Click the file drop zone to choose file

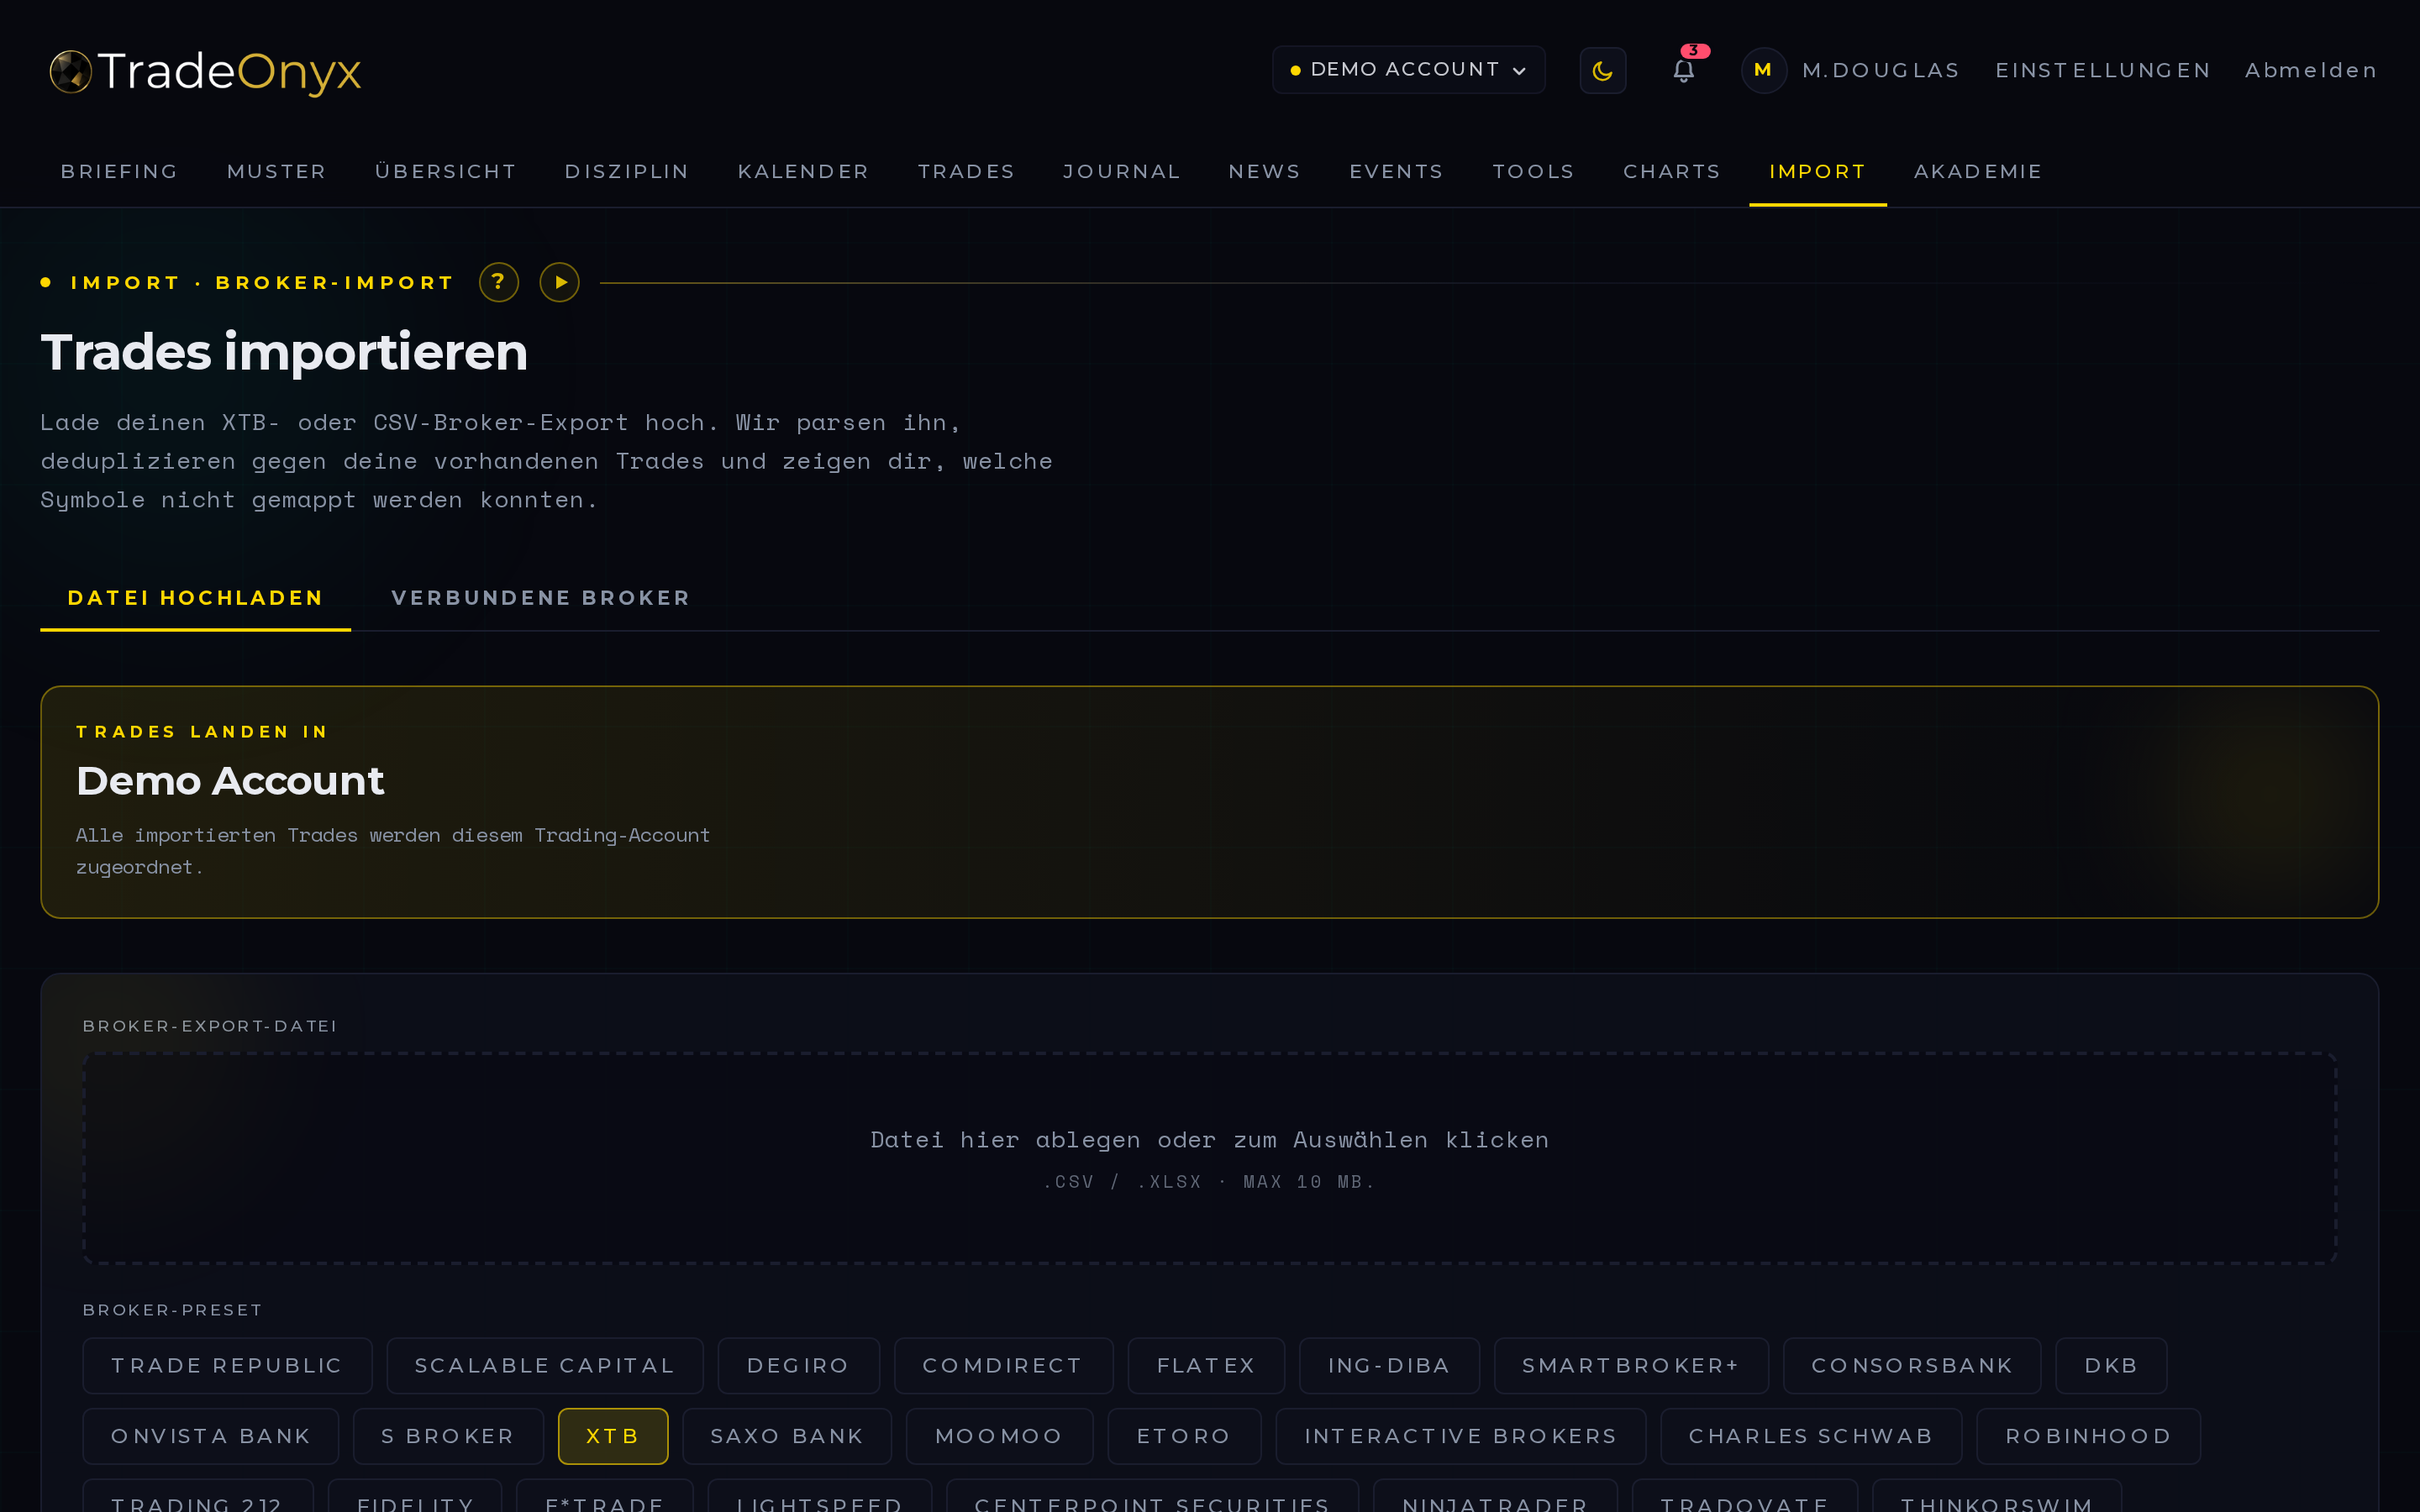1210,1158
